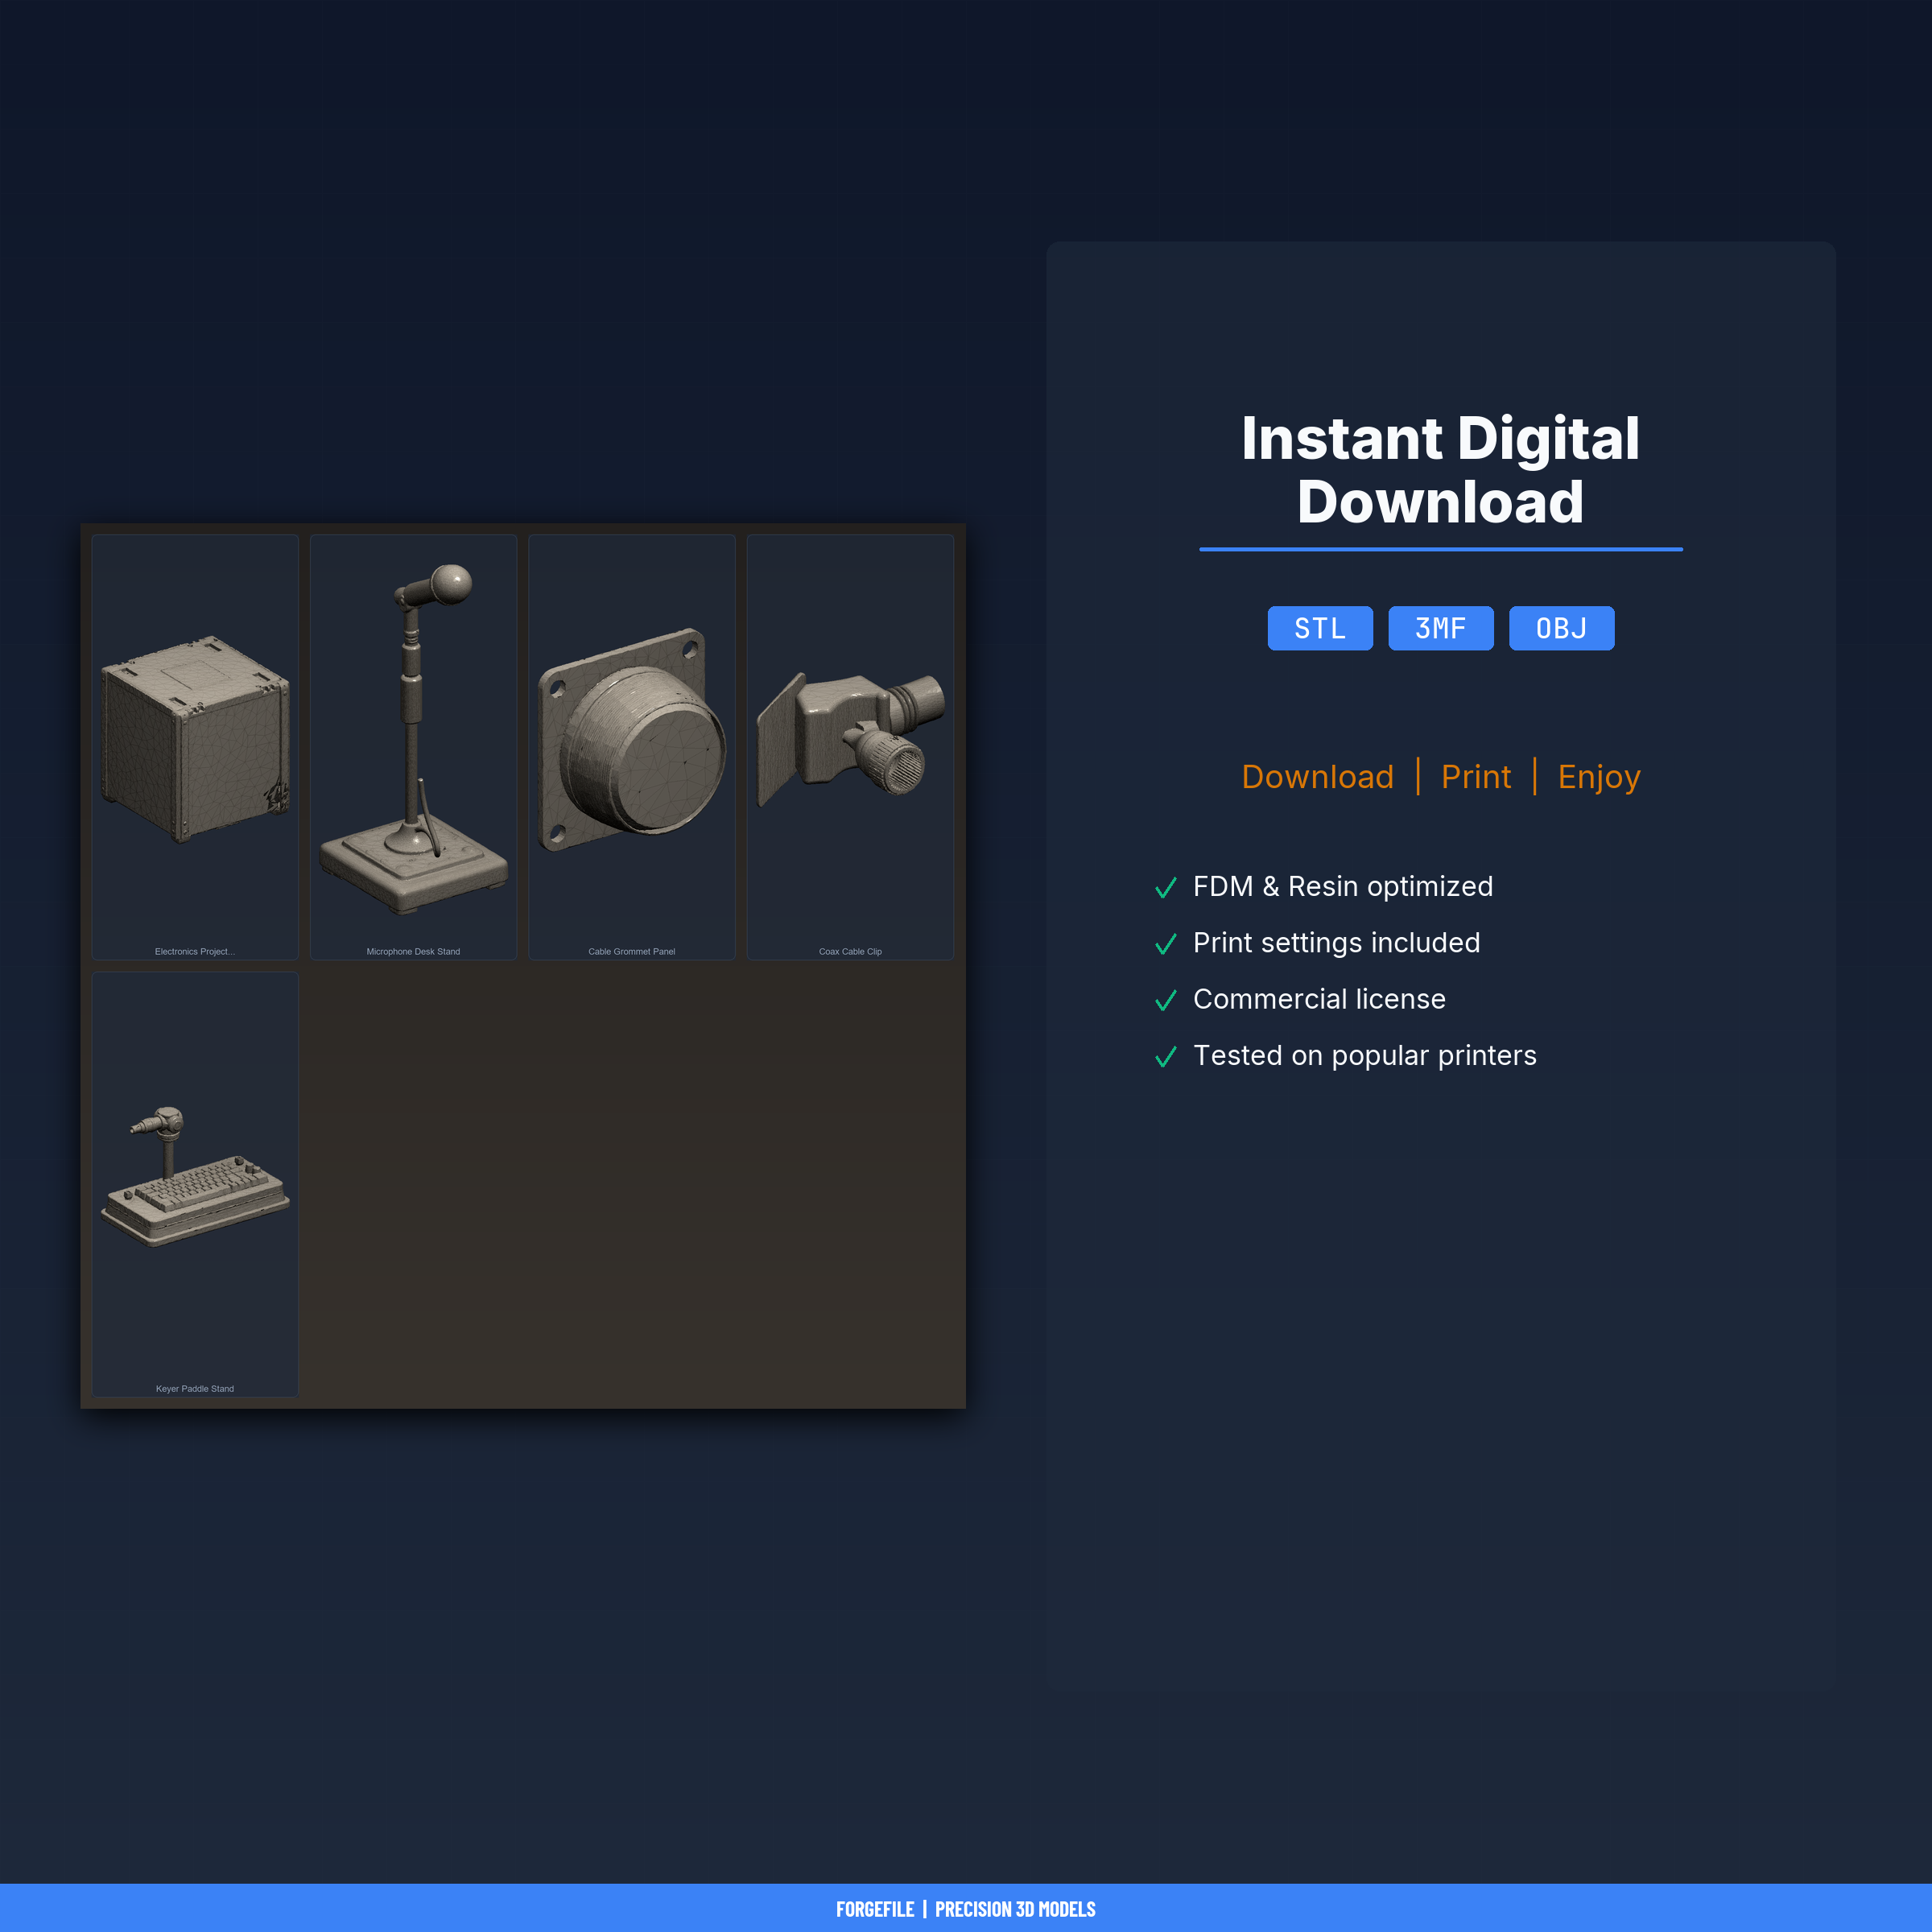Click the Coax Cable Clip caption label
This screenshot has width=1932, height=1932.
(850, 951)
